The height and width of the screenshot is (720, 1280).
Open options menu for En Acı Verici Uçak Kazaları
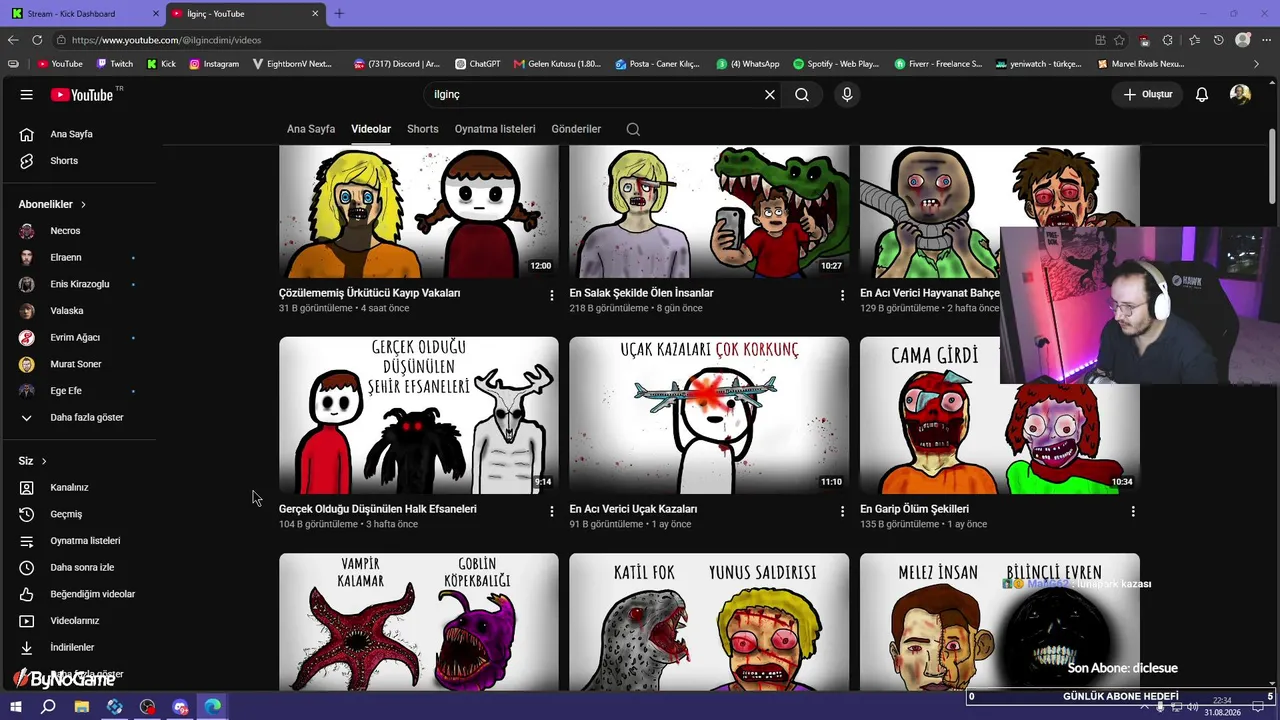842,511
